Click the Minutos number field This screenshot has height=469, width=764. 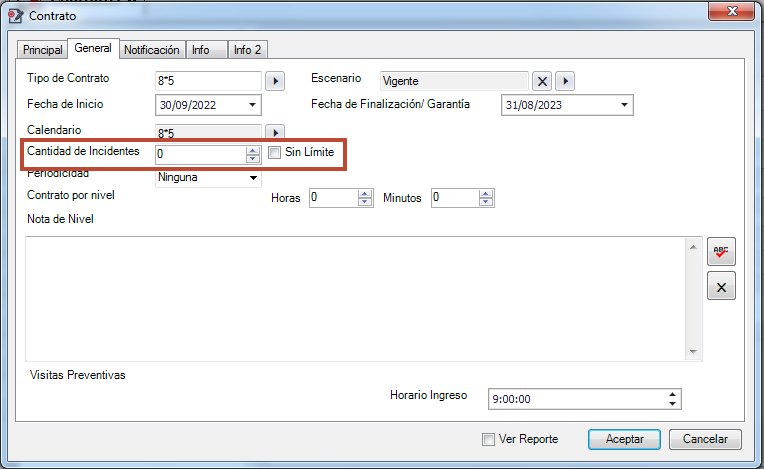(455, 198)
